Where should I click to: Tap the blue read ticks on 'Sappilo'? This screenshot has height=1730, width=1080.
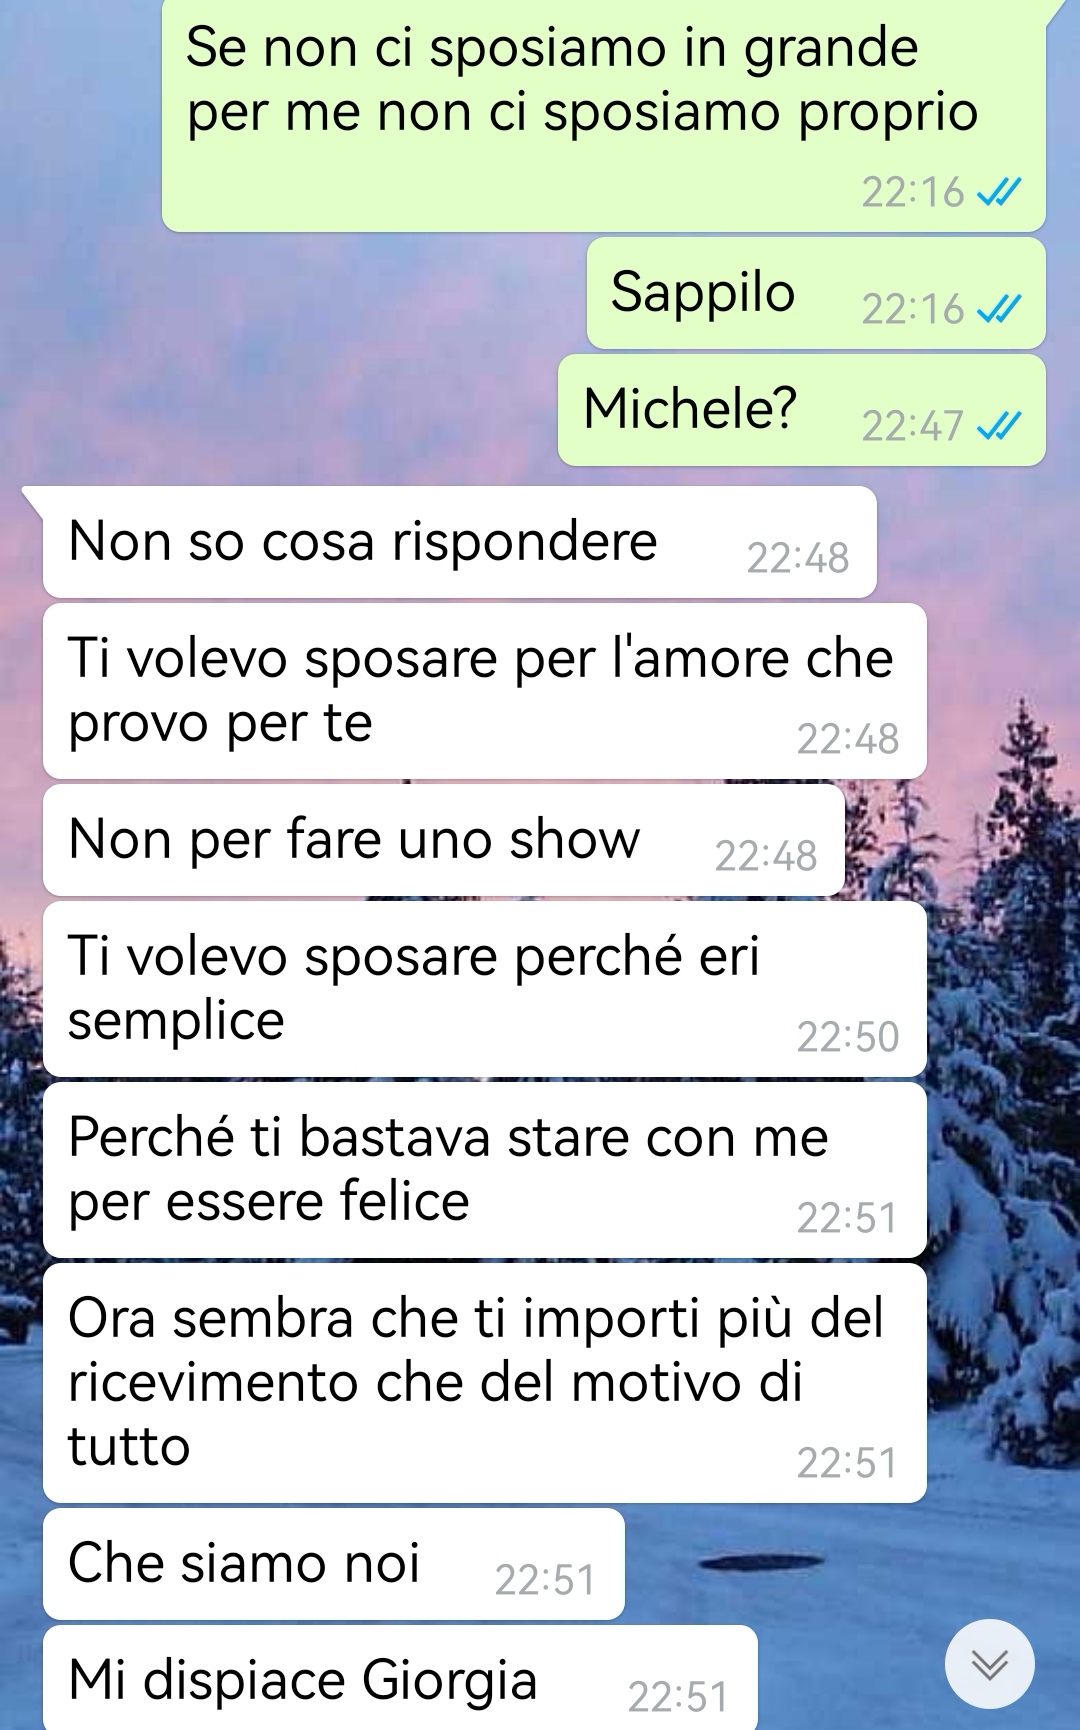(x=999, y=310)
